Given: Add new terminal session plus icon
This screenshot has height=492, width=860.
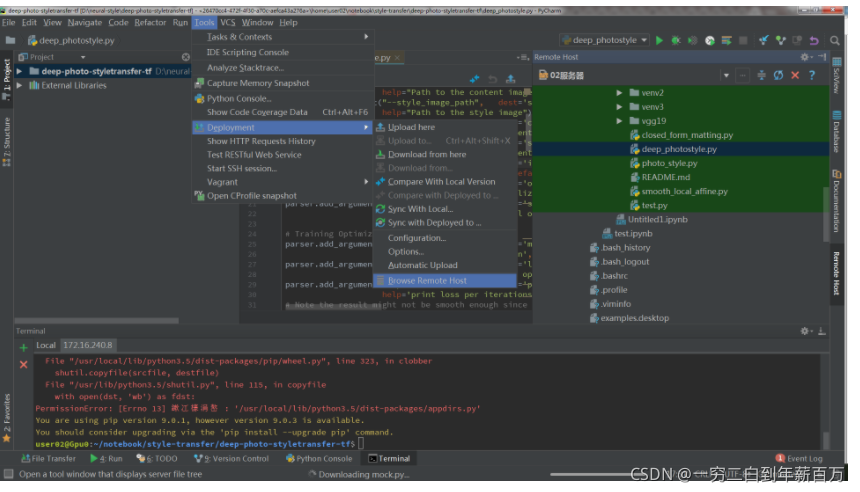Looking at the screenshot, I should (x=24, y=348).
